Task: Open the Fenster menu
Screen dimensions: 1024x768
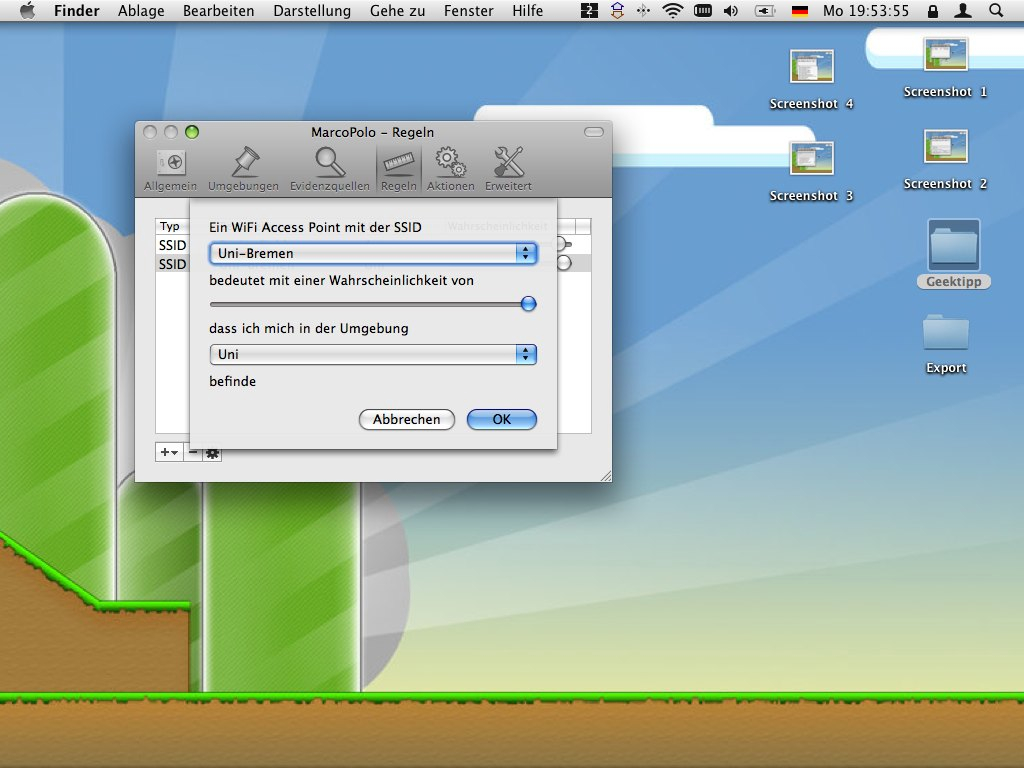Action: (468, 10)
